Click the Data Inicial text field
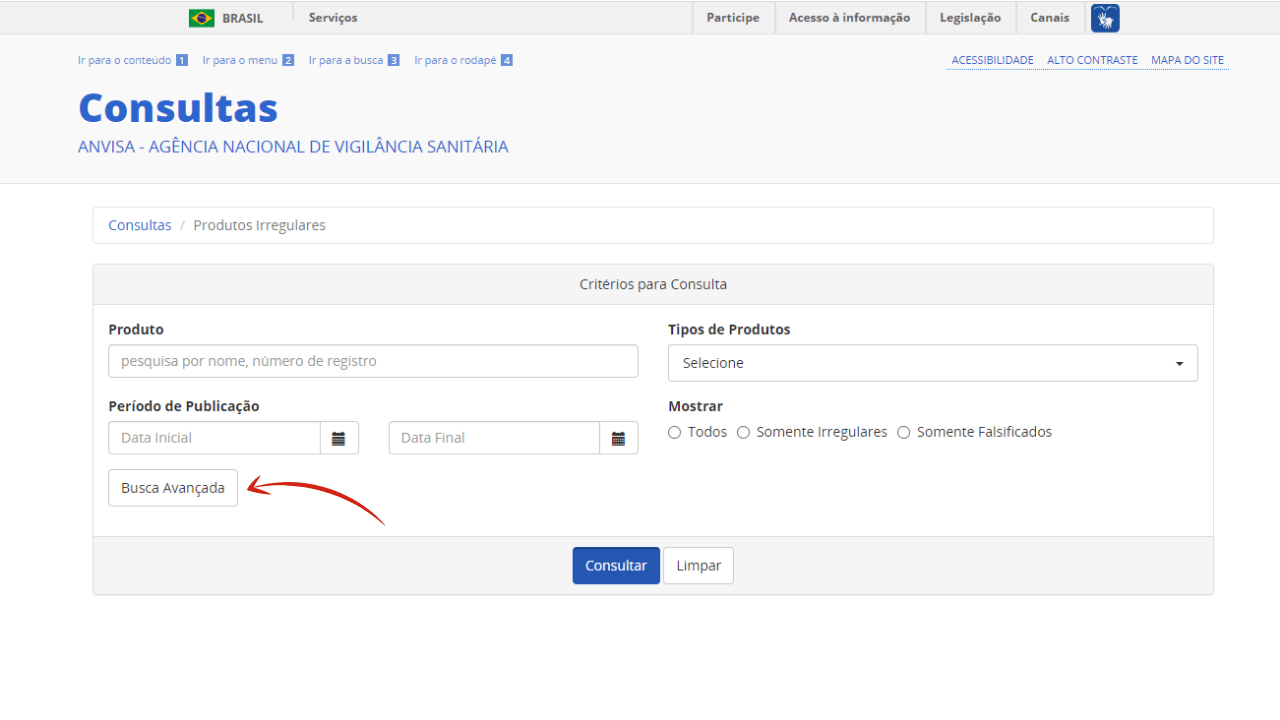Image resolution: width=1280 pixels, height=720 pixels. pyautogui.click(x=214, y=437)
